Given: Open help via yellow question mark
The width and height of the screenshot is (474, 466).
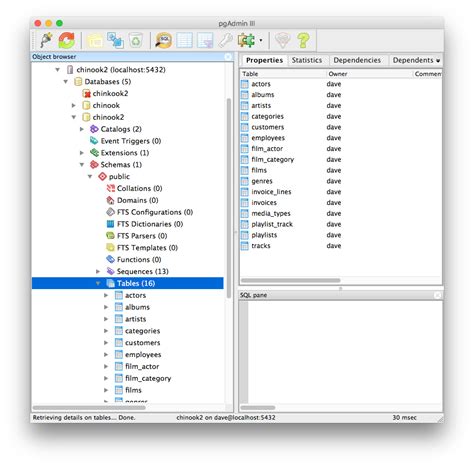Looking at the screenshot, I should [303, 40].
